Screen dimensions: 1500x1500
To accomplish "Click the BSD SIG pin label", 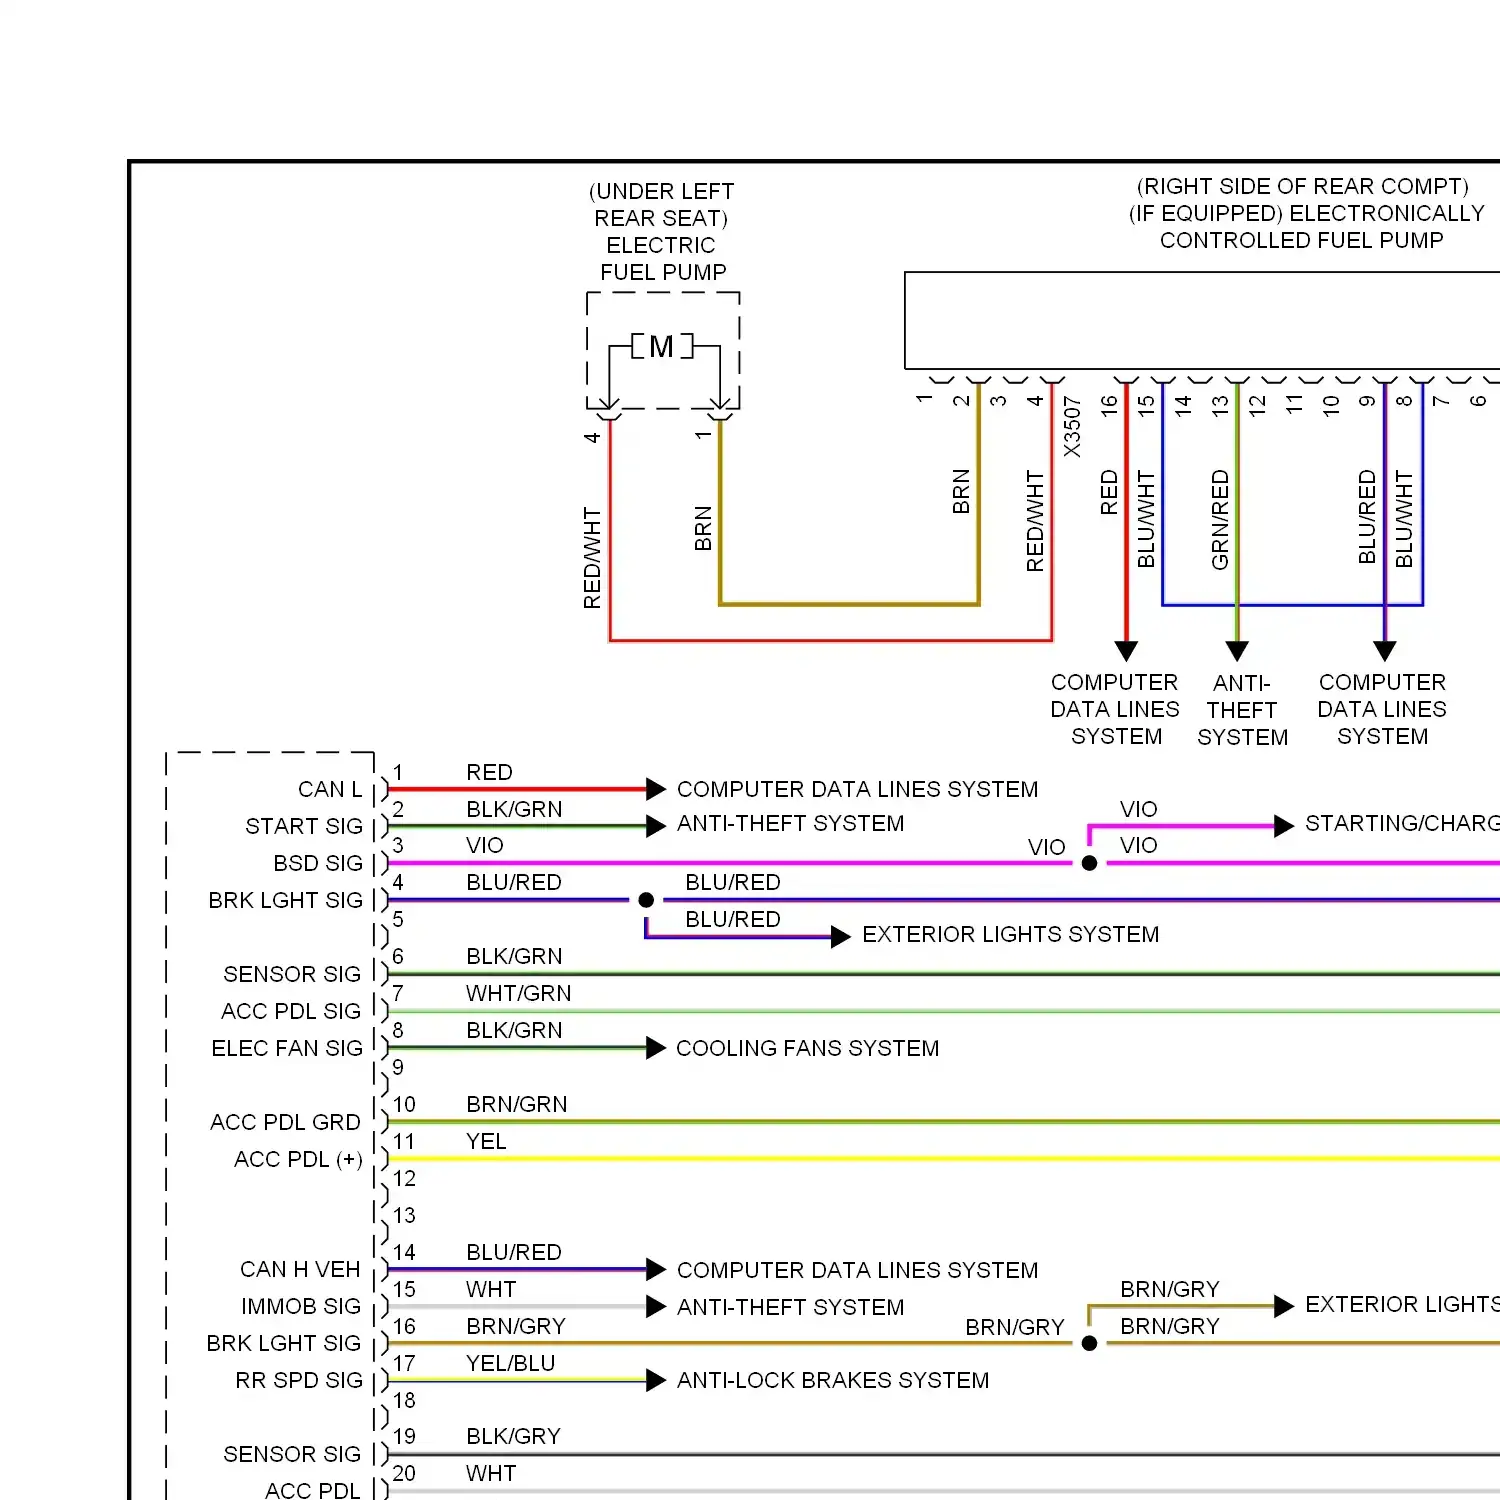I will pyautogui.click(x=318, y=863).
